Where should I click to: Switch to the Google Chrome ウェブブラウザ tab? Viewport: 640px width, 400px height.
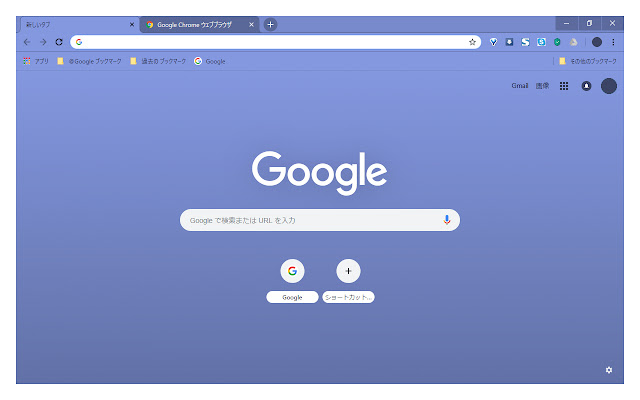click(x=199, y=24)
